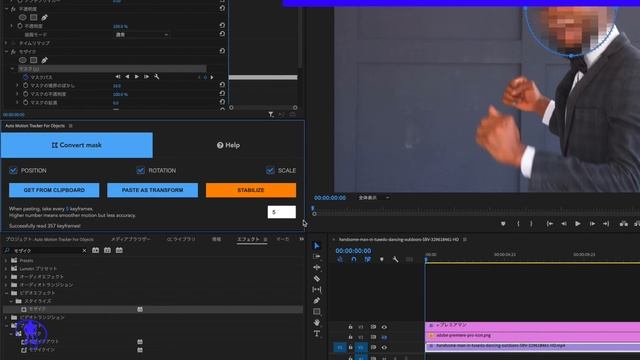This screenshot has height=360, width=640.
Task: Toggle lock on the top video track
Action: [350, 327]
